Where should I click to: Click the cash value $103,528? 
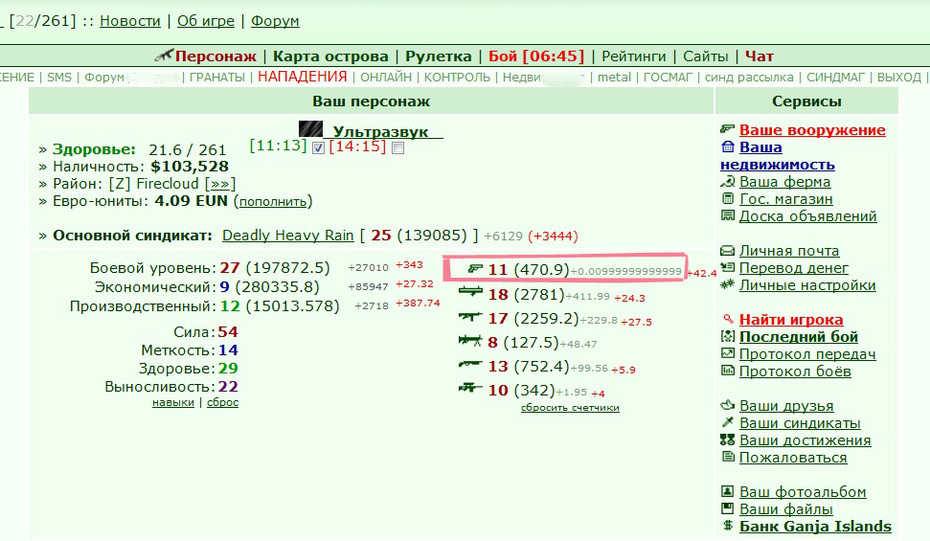(190, 166)
